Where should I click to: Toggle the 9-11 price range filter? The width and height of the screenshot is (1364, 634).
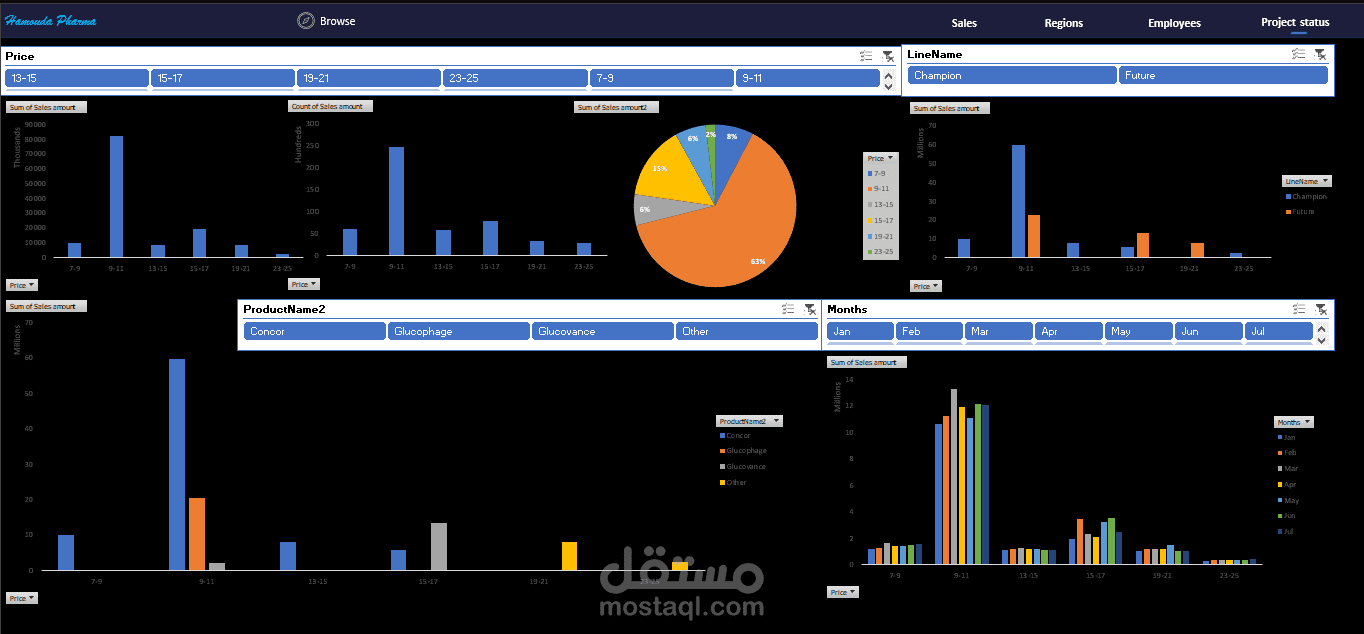[x=807, y=78]
